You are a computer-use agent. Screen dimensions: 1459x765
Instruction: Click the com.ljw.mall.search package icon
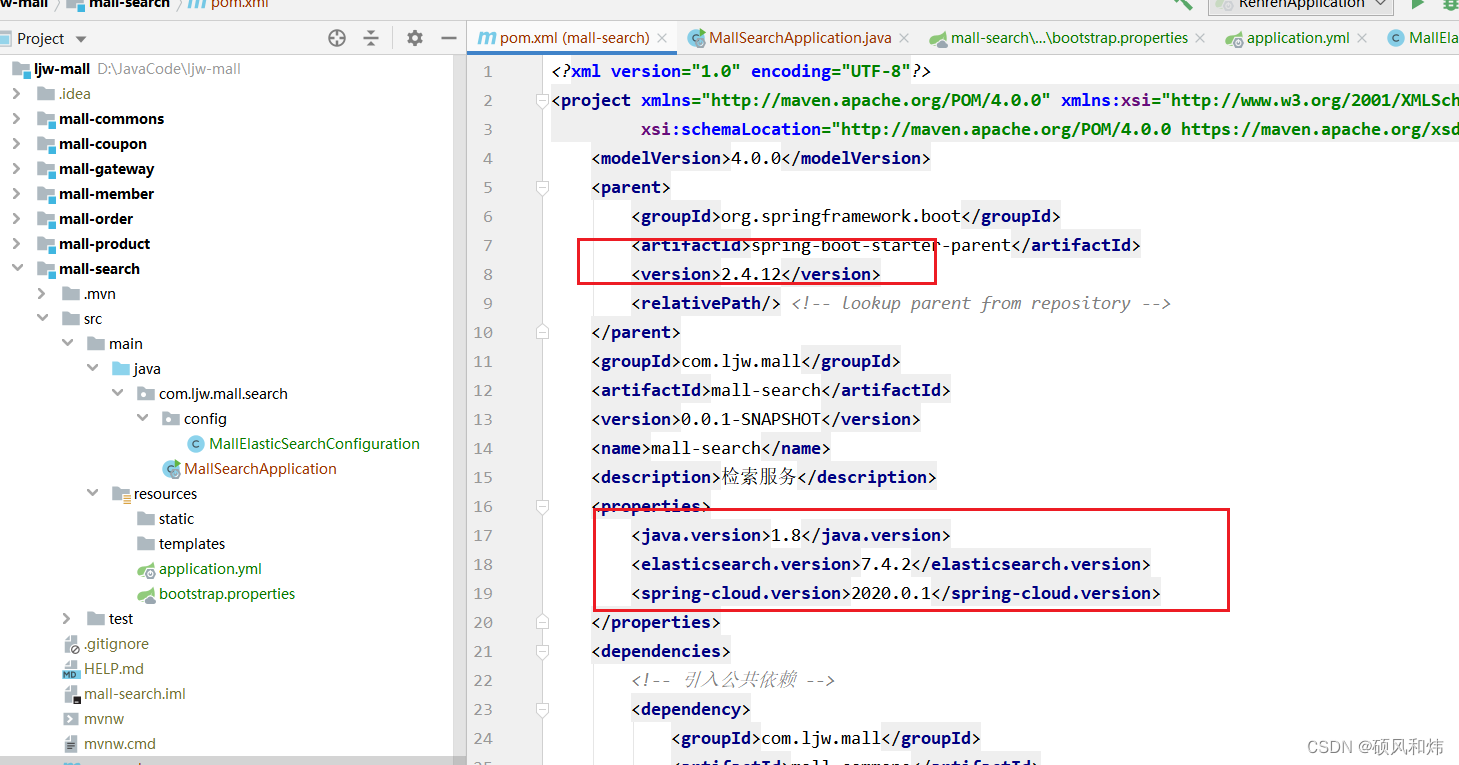(146, 394)
